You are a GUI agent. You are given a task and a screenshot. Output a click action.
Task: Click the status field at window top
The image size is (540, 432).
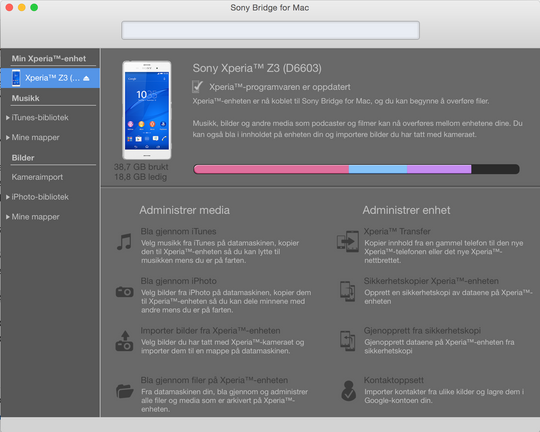[x=270, y=30]
